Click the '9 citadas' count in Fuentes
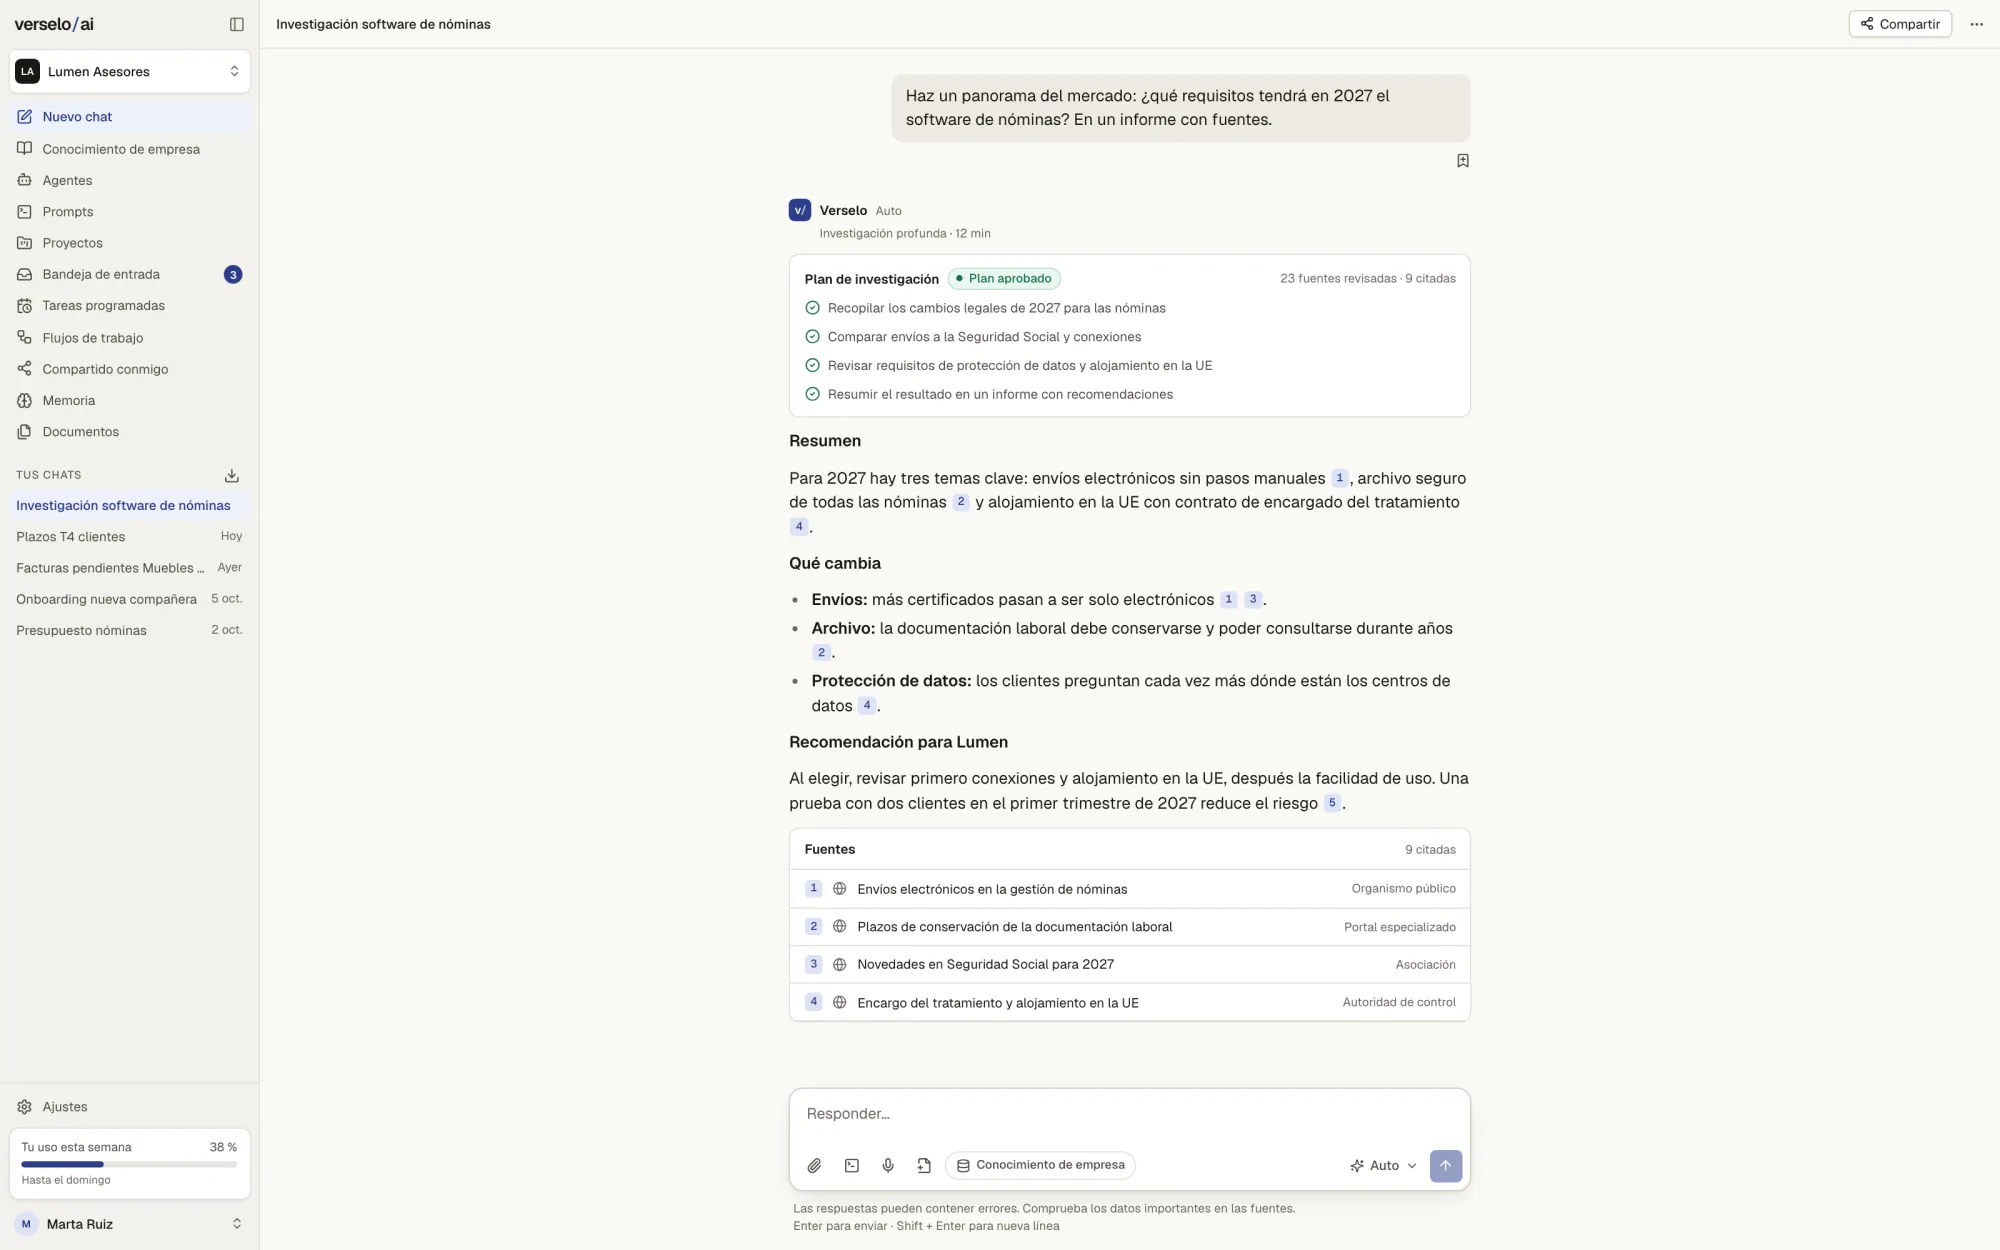 [x=1430, y=850]
